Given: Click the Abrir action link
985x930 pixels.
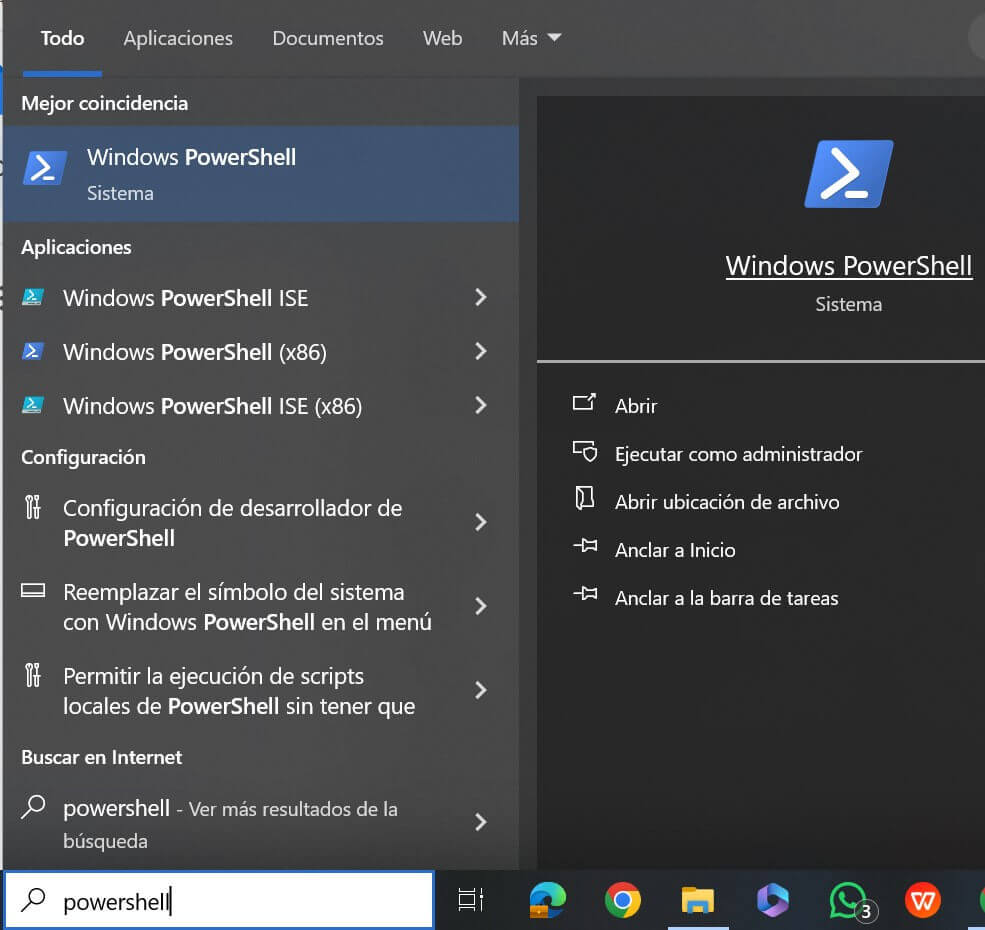Looking at the screenshot, I should [x=636, y=406].
